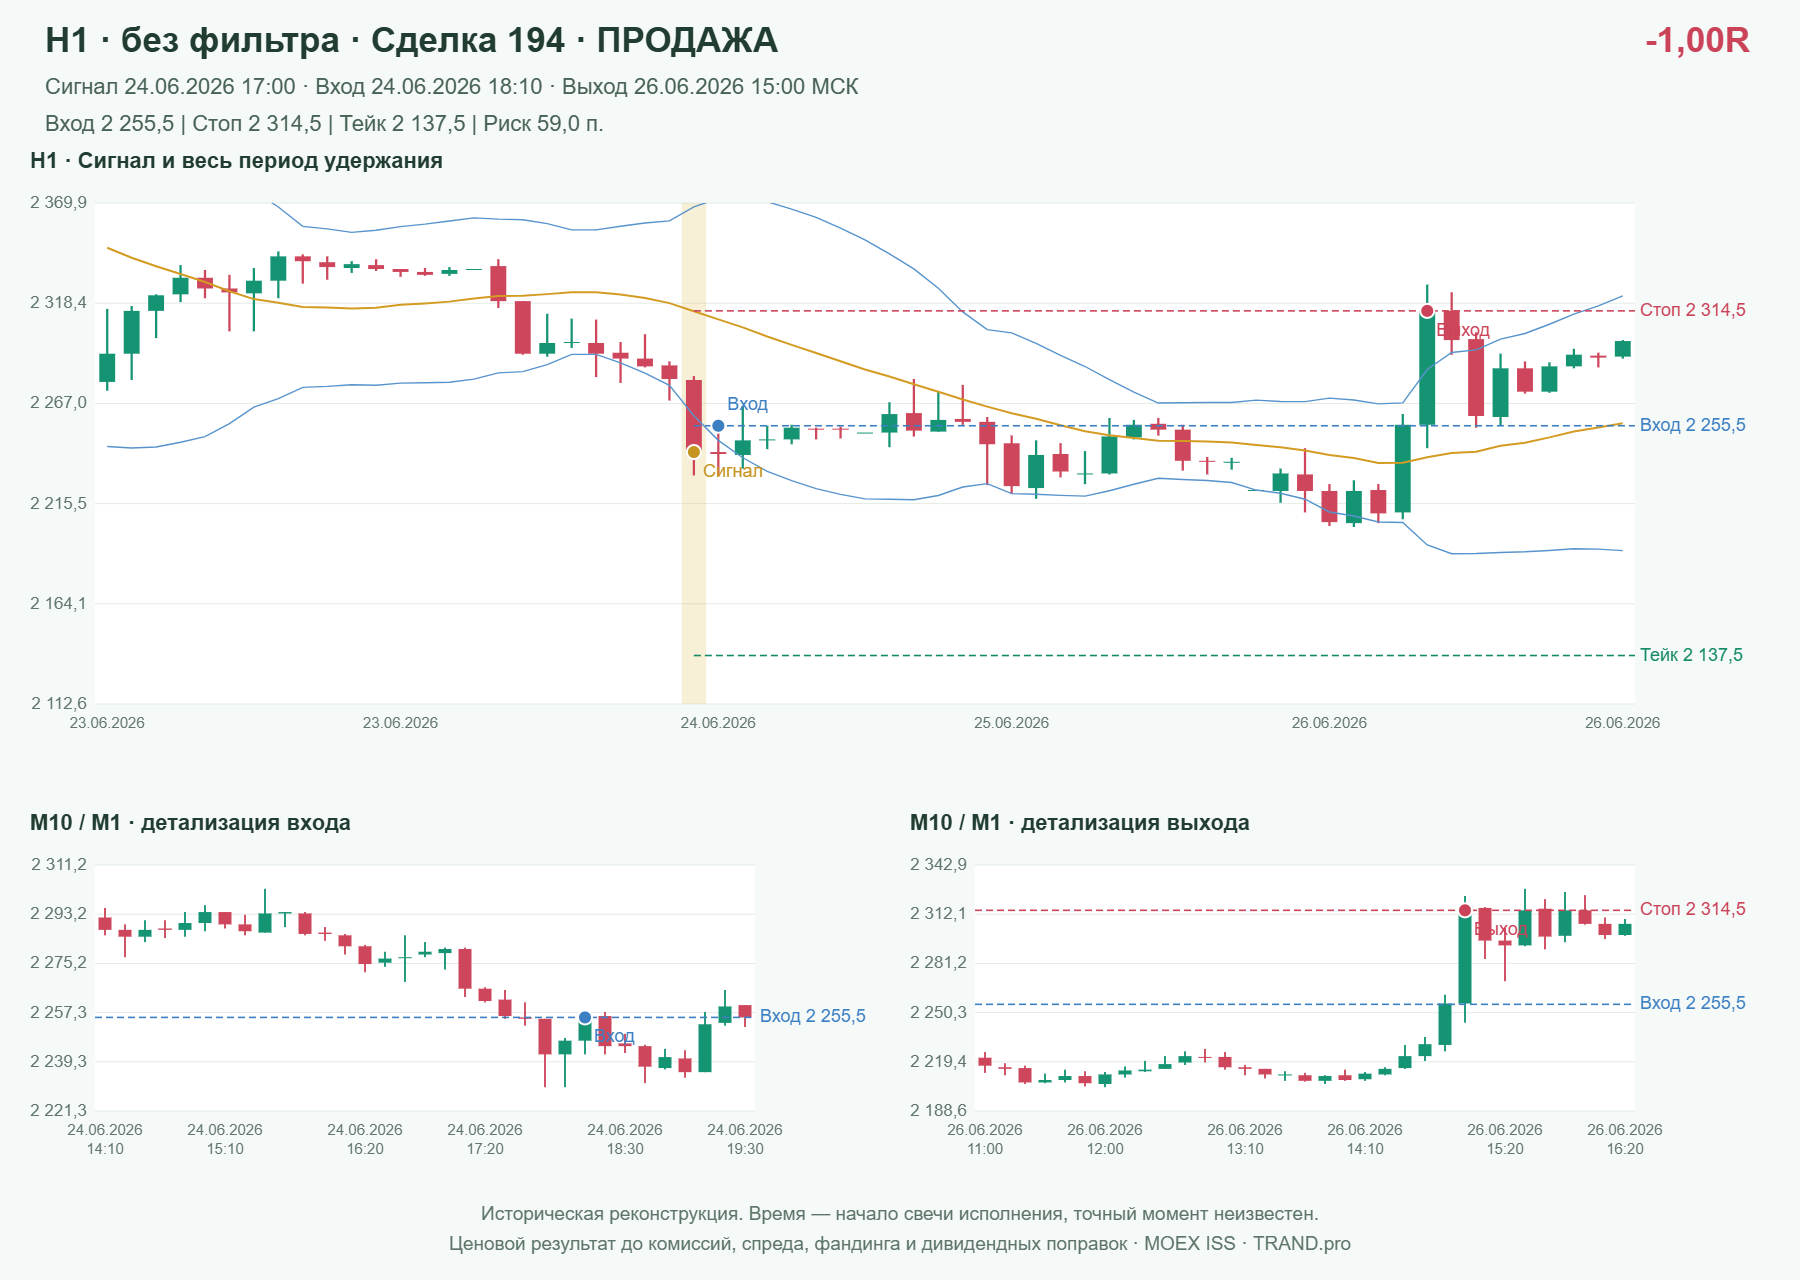Click heading 'H1 · Сигнал и весь период удержания'
The image size is (1800, 1280).
point(236,161)
